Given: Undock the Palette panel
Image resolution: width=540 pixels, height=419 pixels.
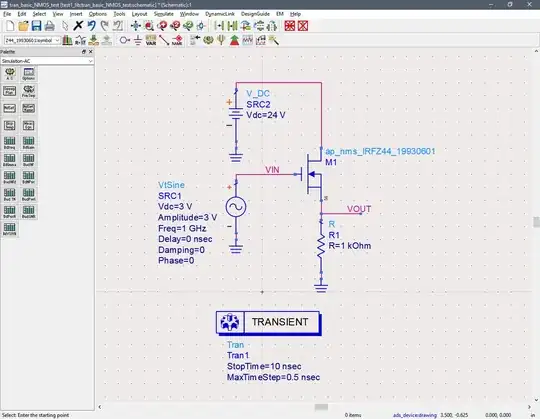Looking at the screenshot, I should pyautogui.click(x=84, y=52).
